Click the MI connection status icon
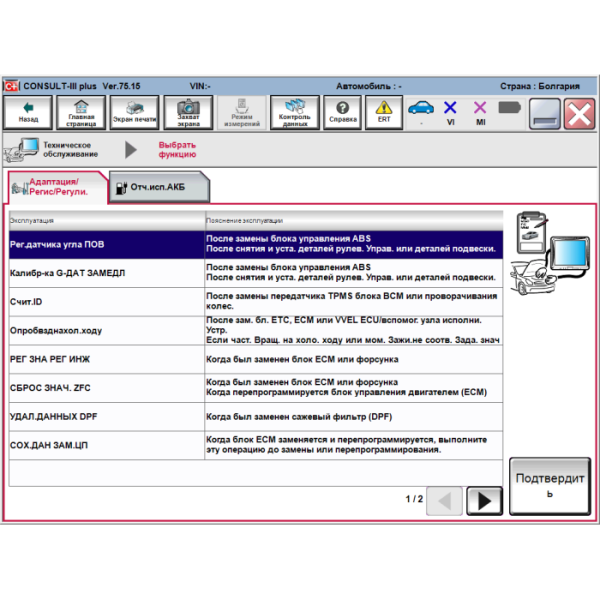 [480, 111]
